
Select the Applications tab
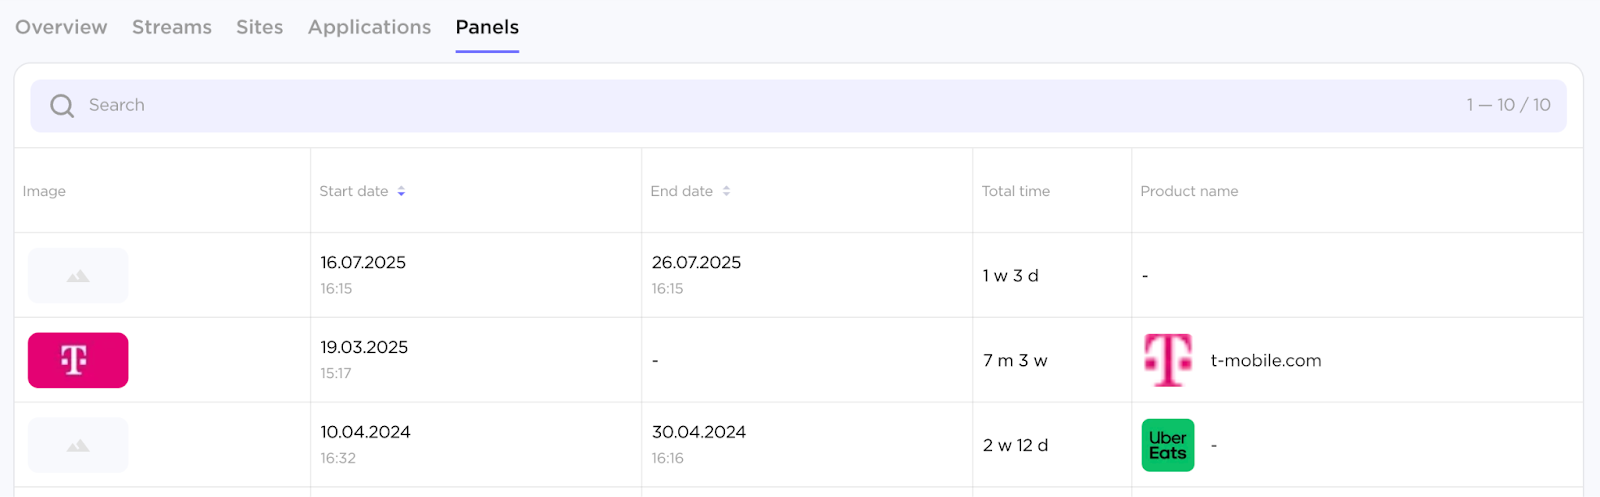369,27
